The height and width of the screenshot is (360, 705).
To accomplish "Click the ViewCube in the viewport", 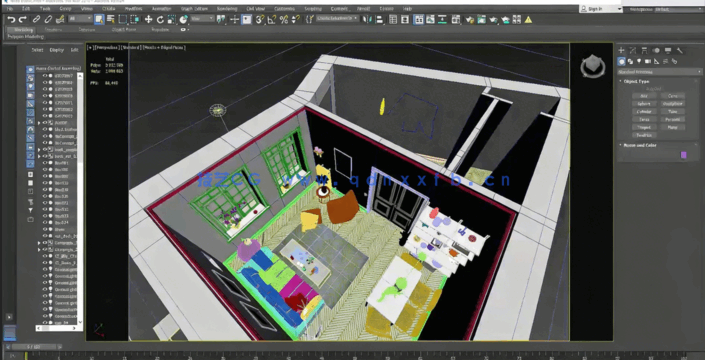I will pos(593,66).
